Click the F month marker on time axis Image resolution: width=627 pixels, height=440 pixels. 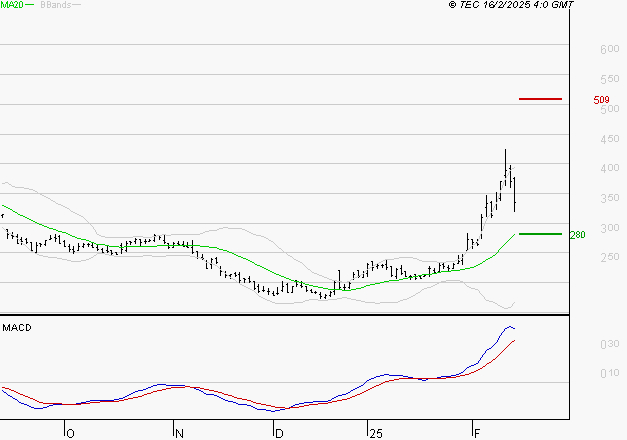click(474, 433)
